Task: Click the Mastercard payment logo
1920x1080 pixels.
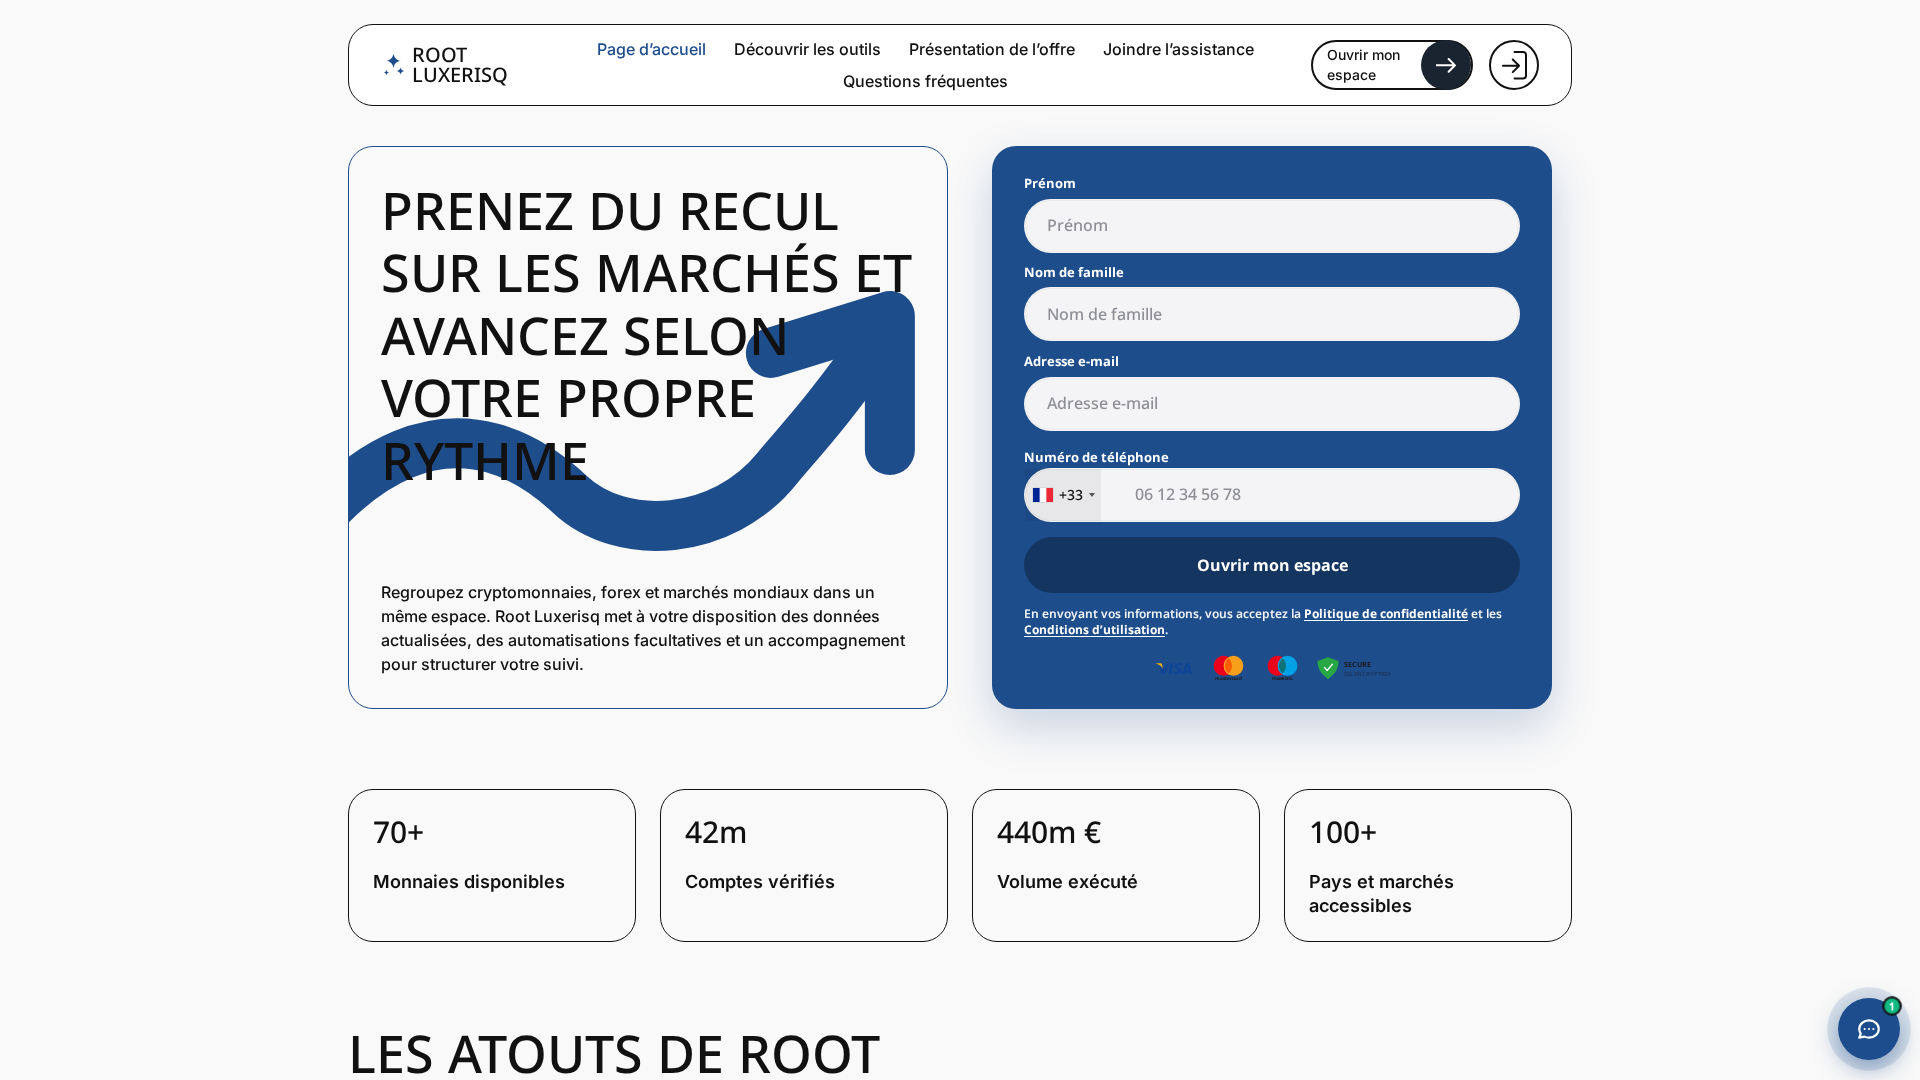Action: [x=1228, y=668]
